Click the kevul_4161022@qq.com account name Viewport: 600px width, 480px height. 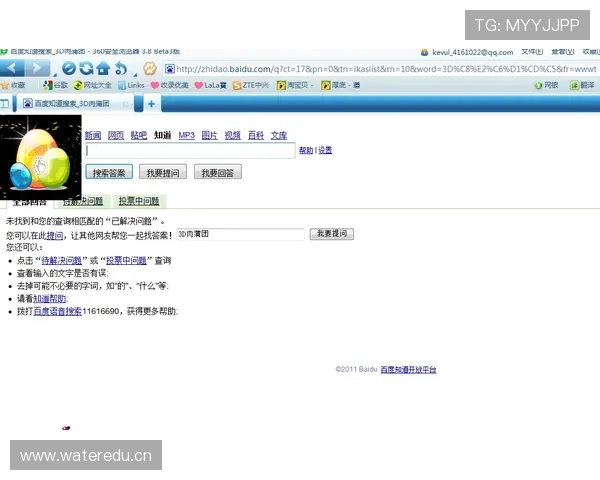click(x=473, y=52)
